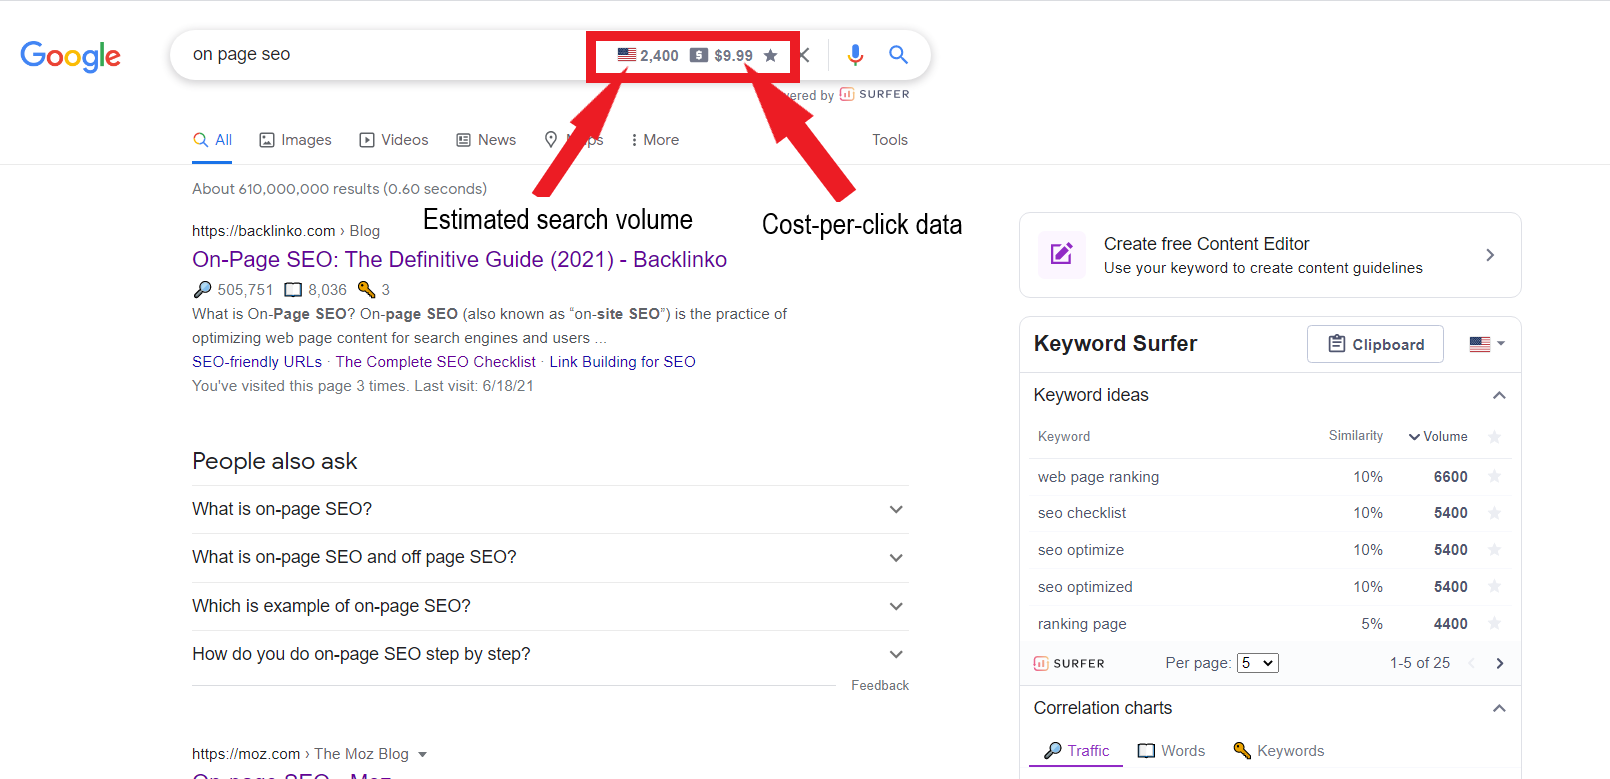Open the Backlinko On-Page SEO result title
1610x779 pixels.
[459, 260]
